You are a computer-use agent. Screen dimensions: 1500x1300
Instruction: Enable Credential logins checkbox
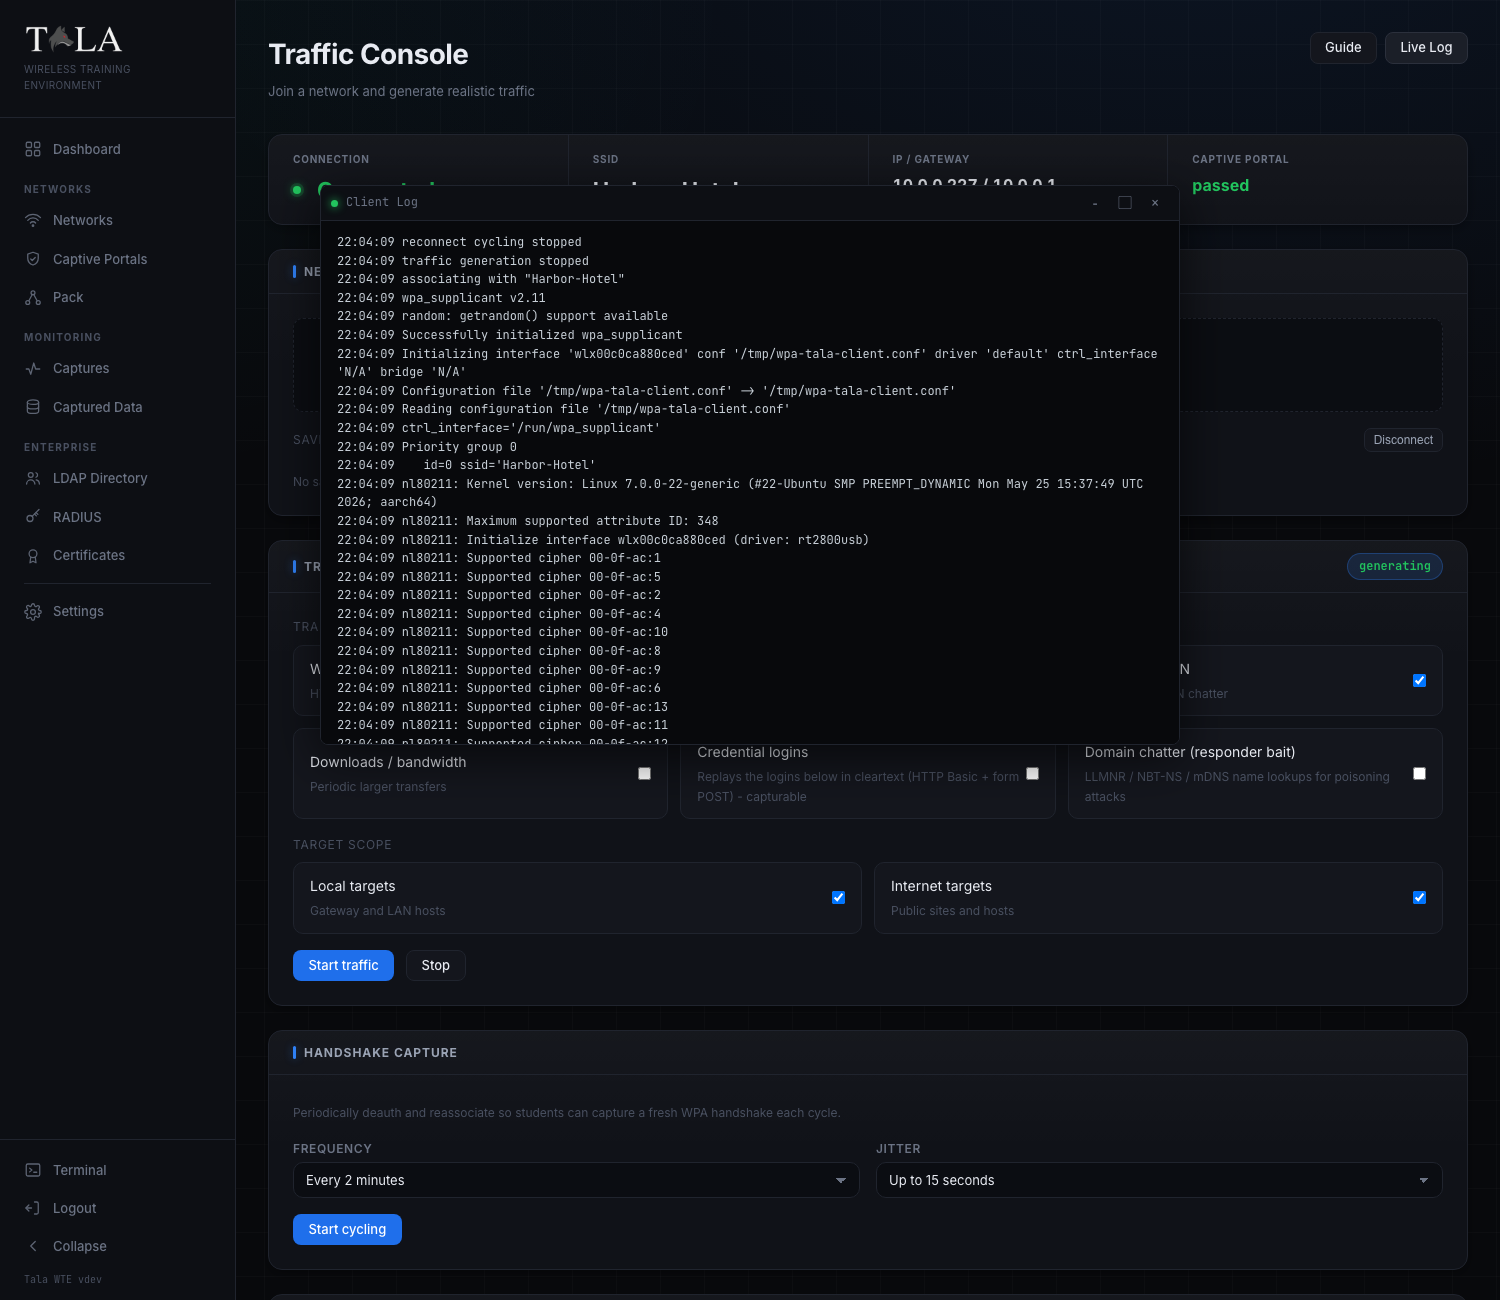[x=1032, y=773]
